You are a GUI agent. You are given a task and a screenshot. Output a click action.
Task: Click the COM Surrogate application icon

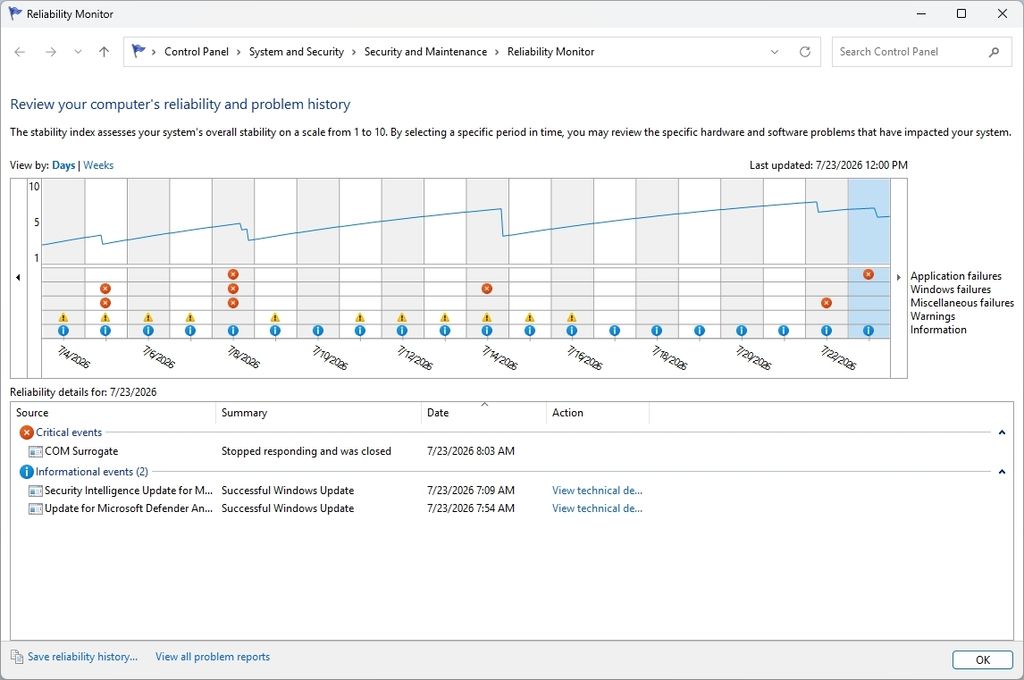[35, 451]
